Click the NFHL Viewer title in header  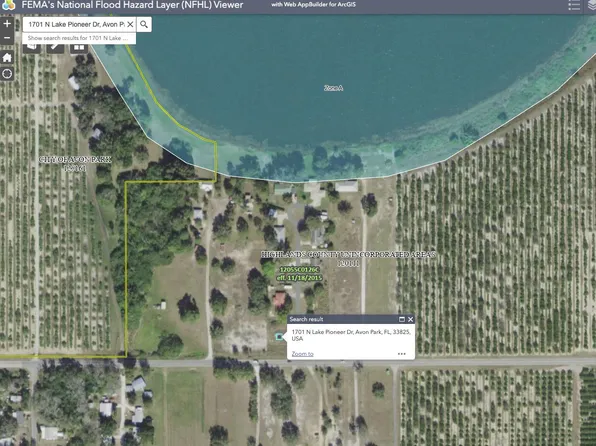[x=132, y=5]
